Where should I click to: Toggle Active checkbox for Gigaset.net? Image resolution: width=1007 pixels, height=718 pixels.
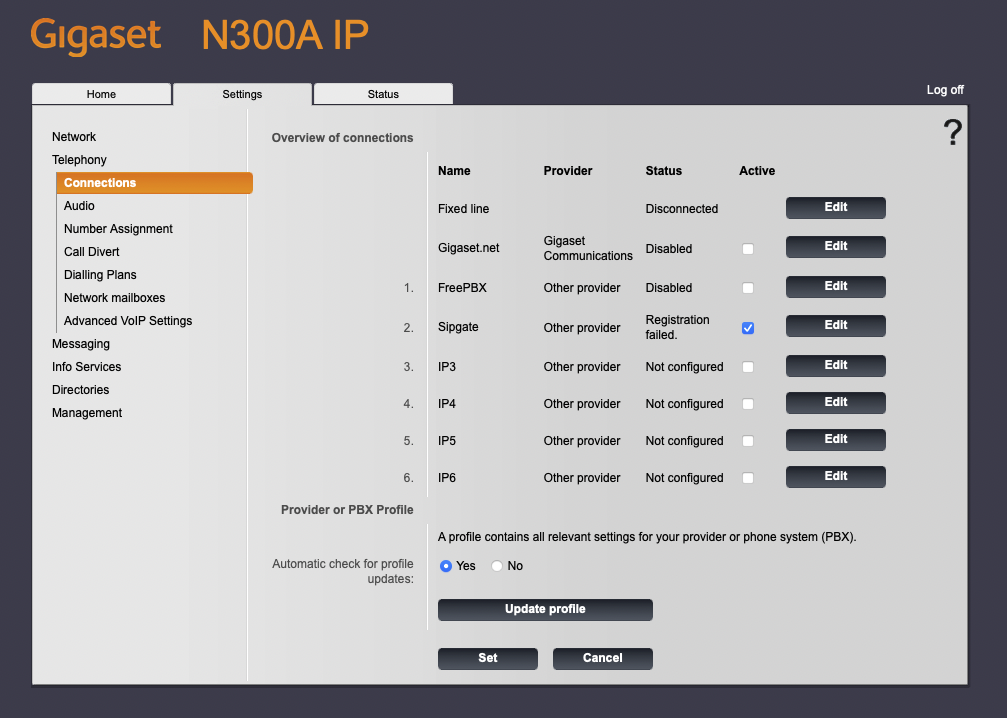748,249
